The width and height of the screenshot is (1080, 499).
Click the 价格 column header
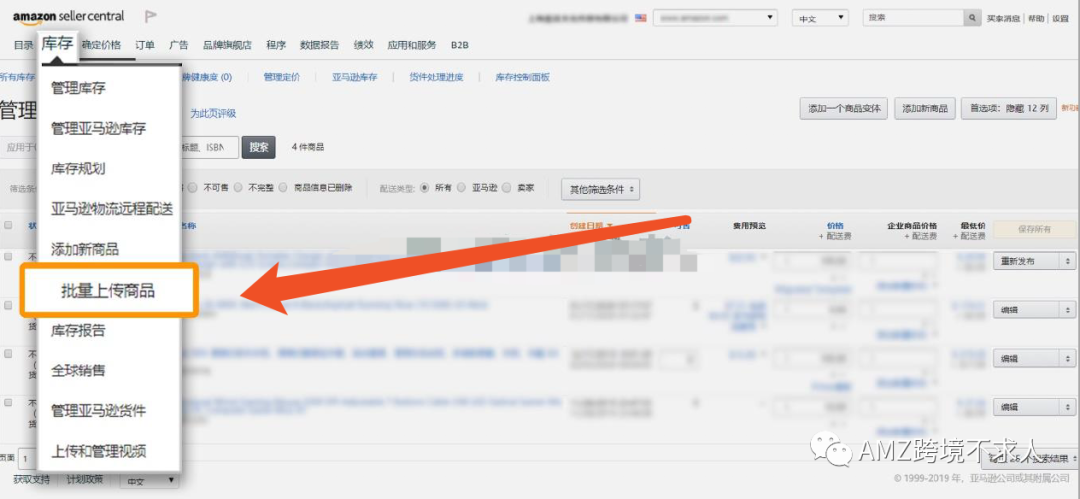(x=835, y=225)
